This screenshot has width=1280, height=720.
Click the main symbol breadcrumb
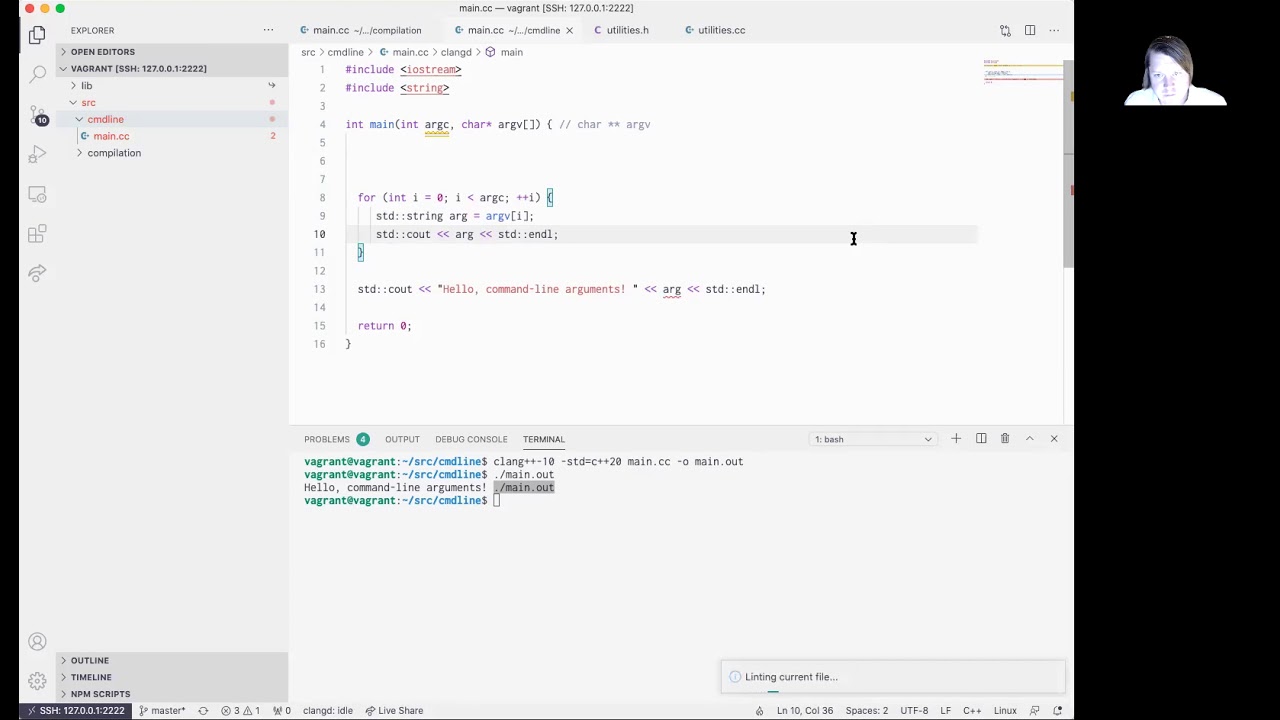(505, 52)
